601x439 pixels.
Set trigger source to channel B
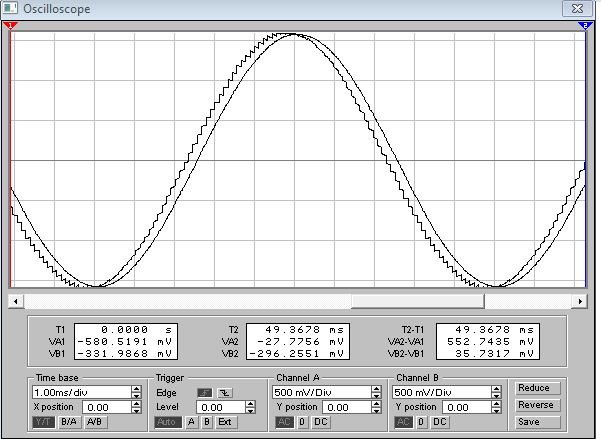(x=207, y=422)
